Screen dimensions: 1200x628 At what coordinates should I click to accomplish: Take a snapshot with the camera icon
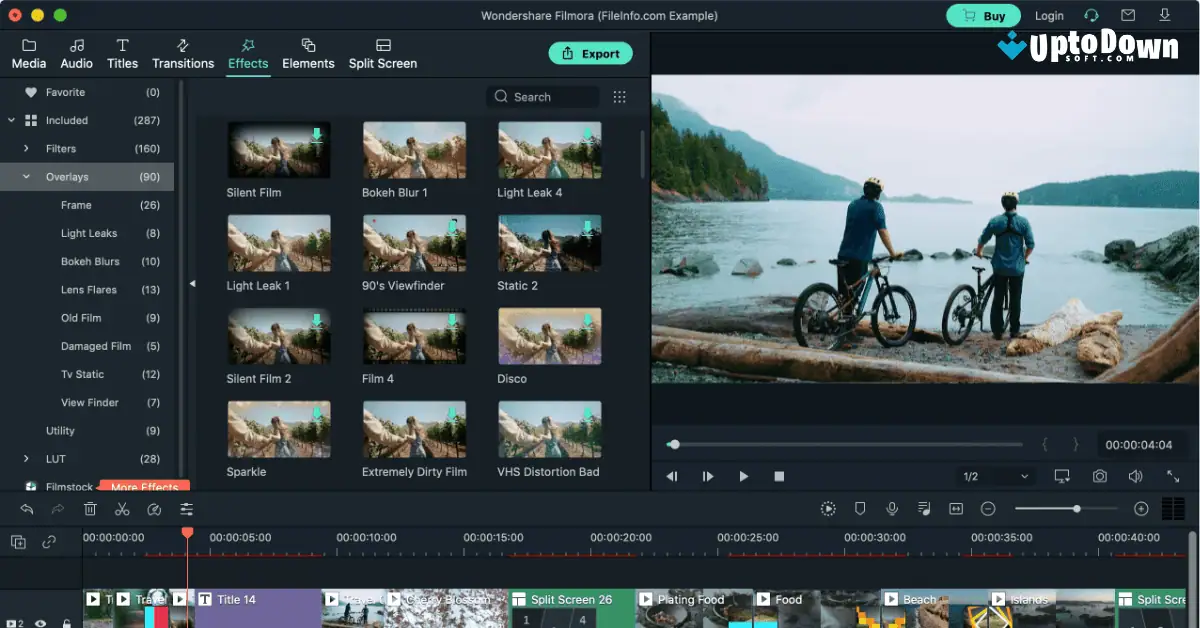(x=1098, y=476)
